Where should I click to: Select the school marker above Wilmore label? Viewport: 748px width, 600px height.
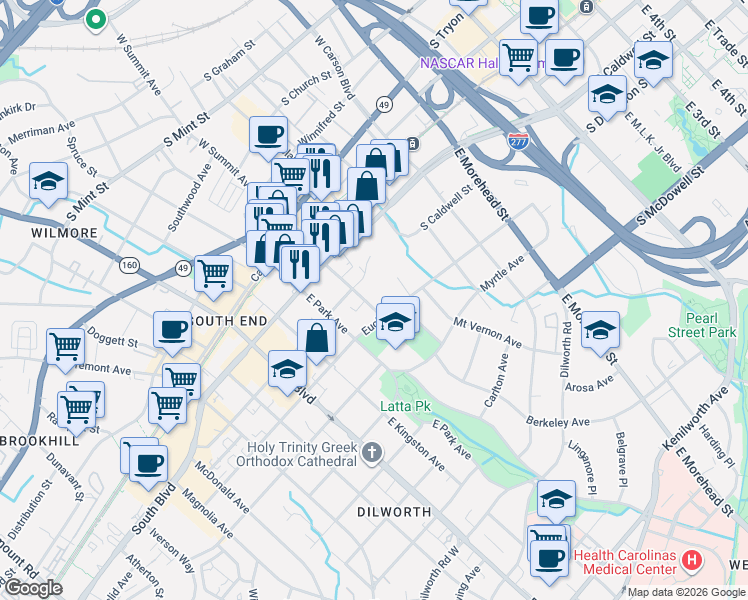tap(48, 184)
